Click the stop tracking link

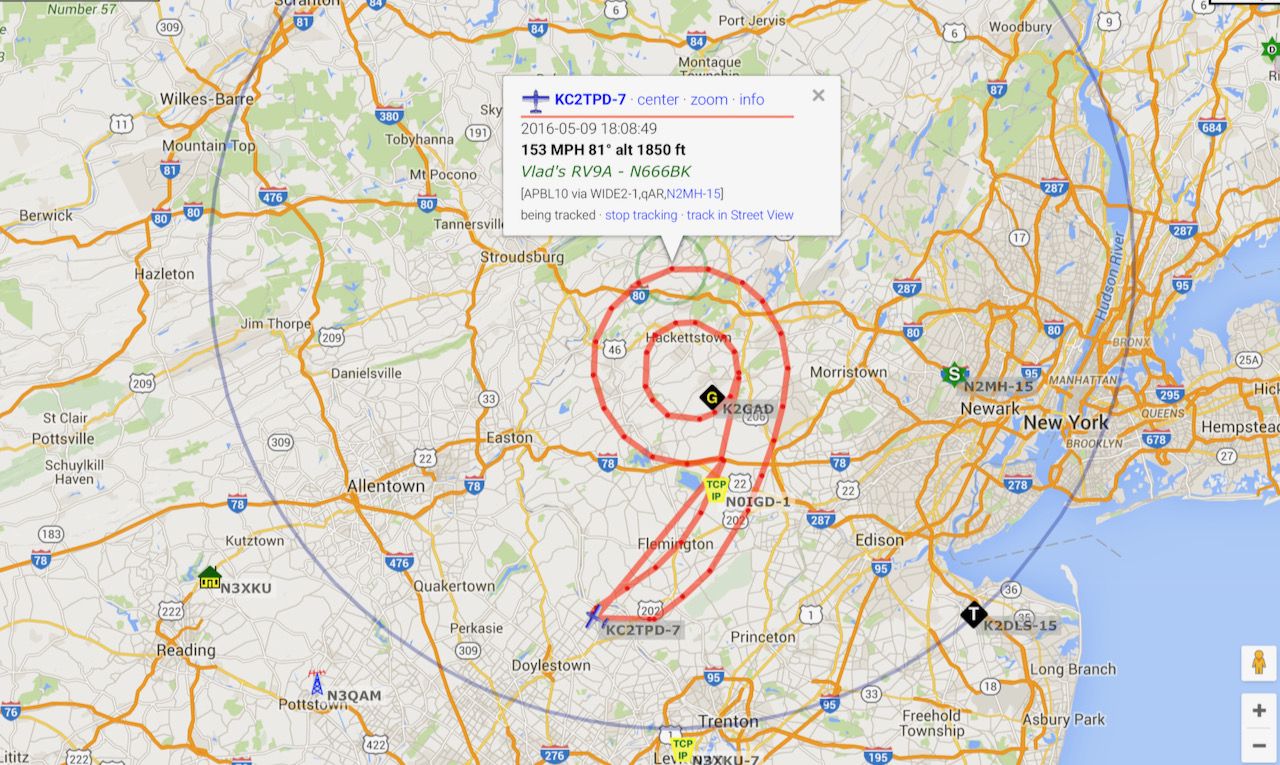[641, 215]
